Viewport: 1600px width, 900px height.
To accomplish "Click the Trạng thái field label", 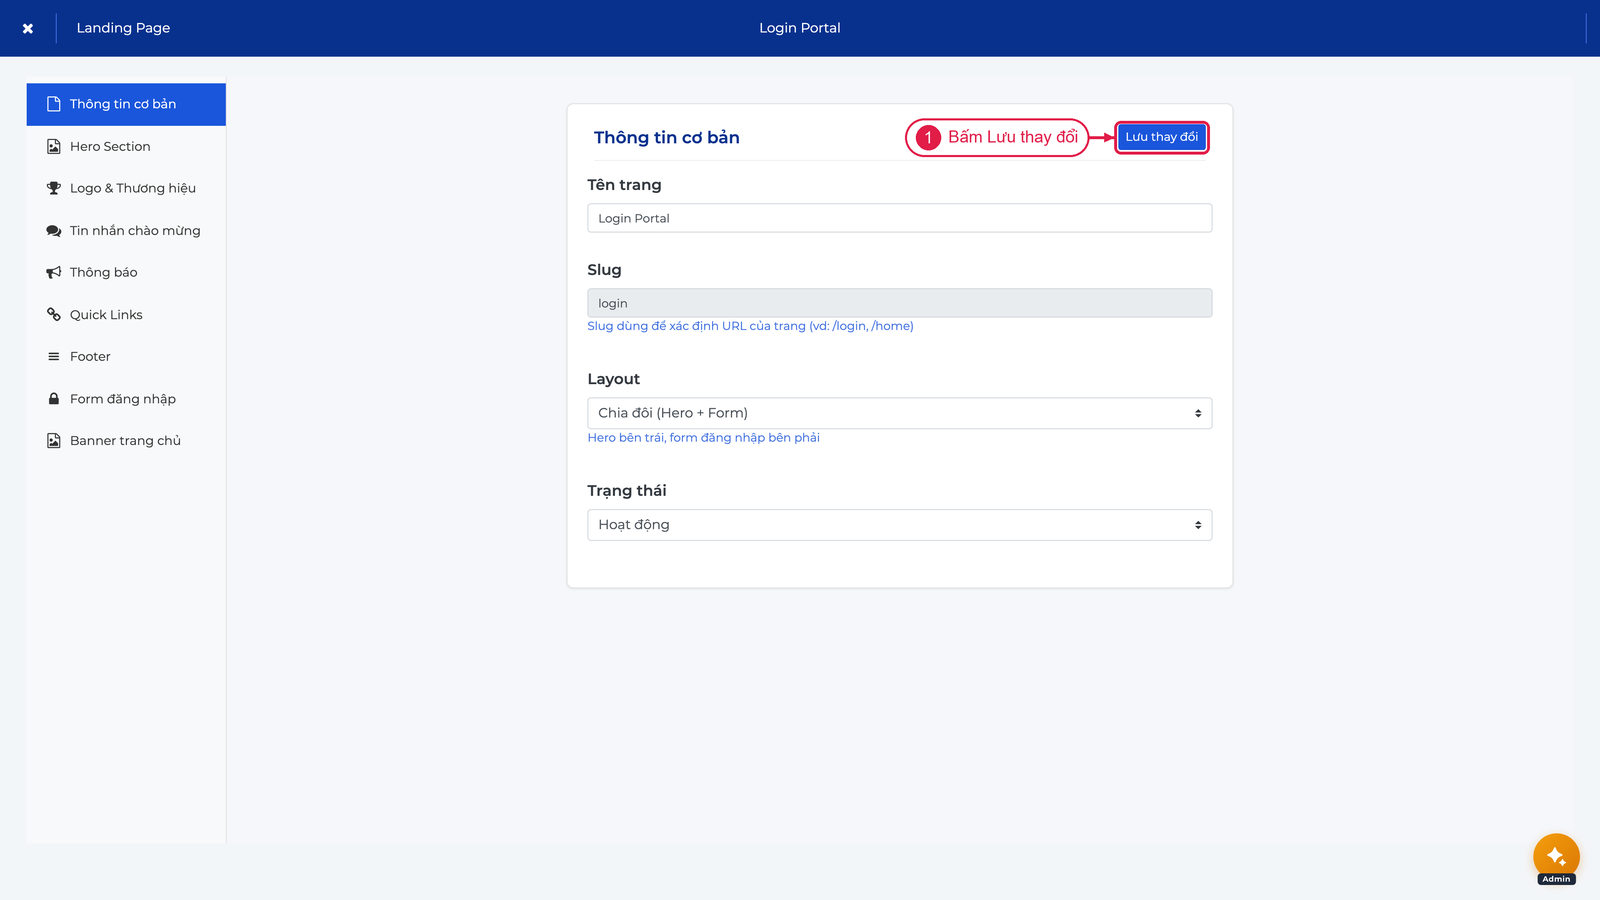I will click(626, 491).
